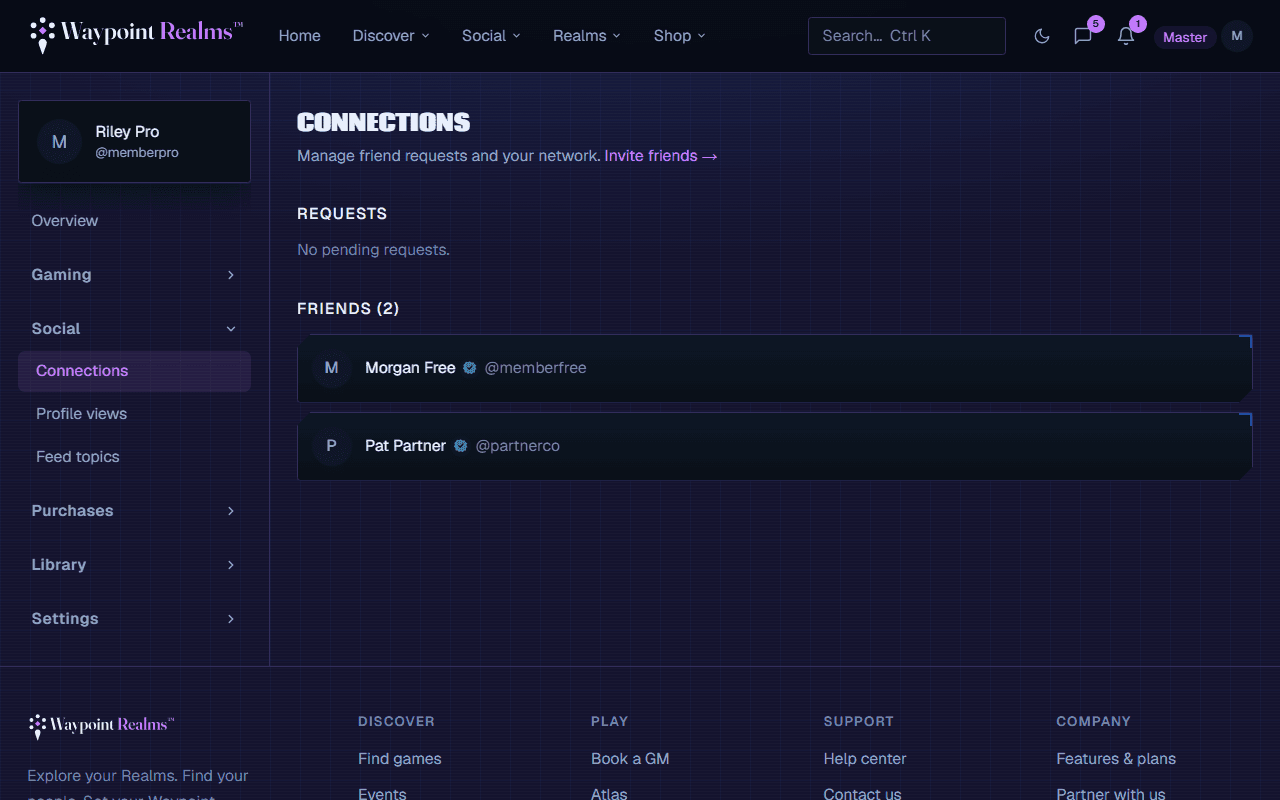The height and width of the screenshot is (800, 1280).
Task: Click the @partnerco handle
Action: click(517, 446)
